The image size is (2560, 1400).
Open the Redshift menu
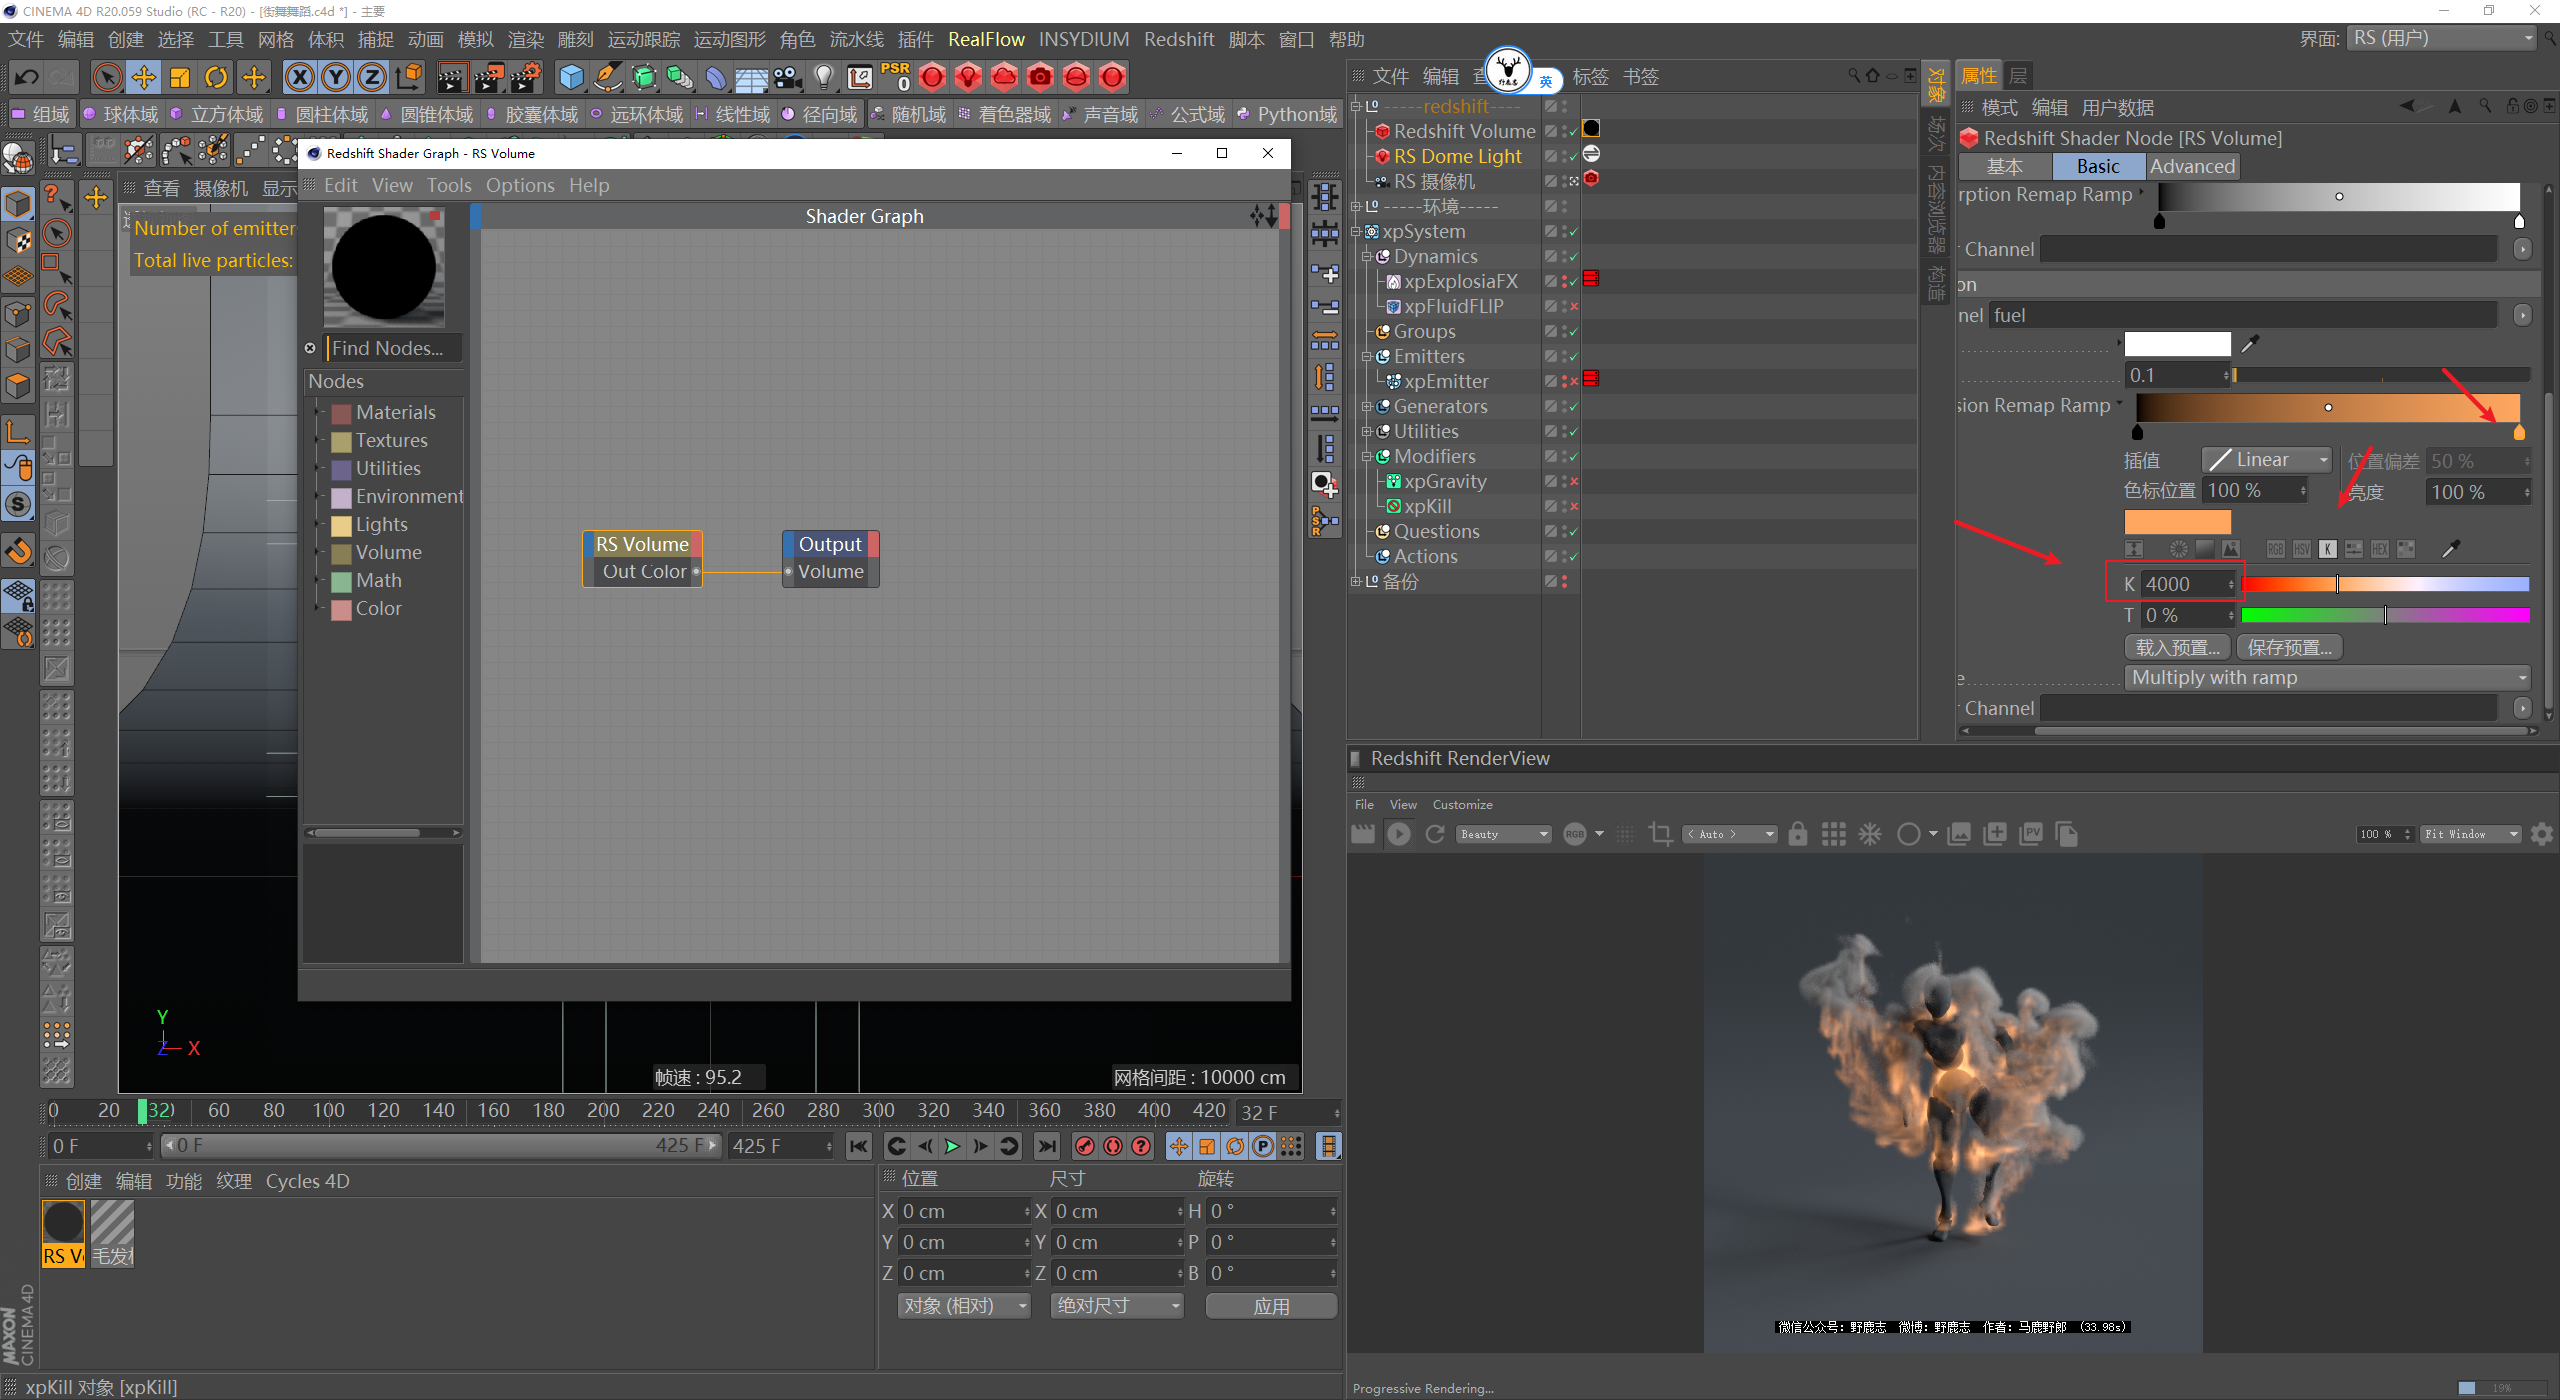(1178, 39)
